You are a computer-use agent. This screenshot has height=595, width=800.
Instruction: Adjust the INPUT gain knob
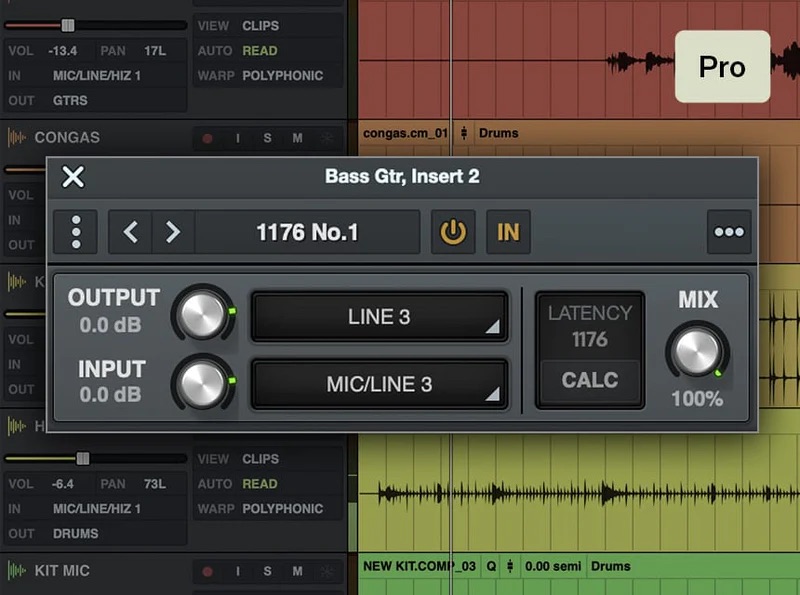pos(203,383)
